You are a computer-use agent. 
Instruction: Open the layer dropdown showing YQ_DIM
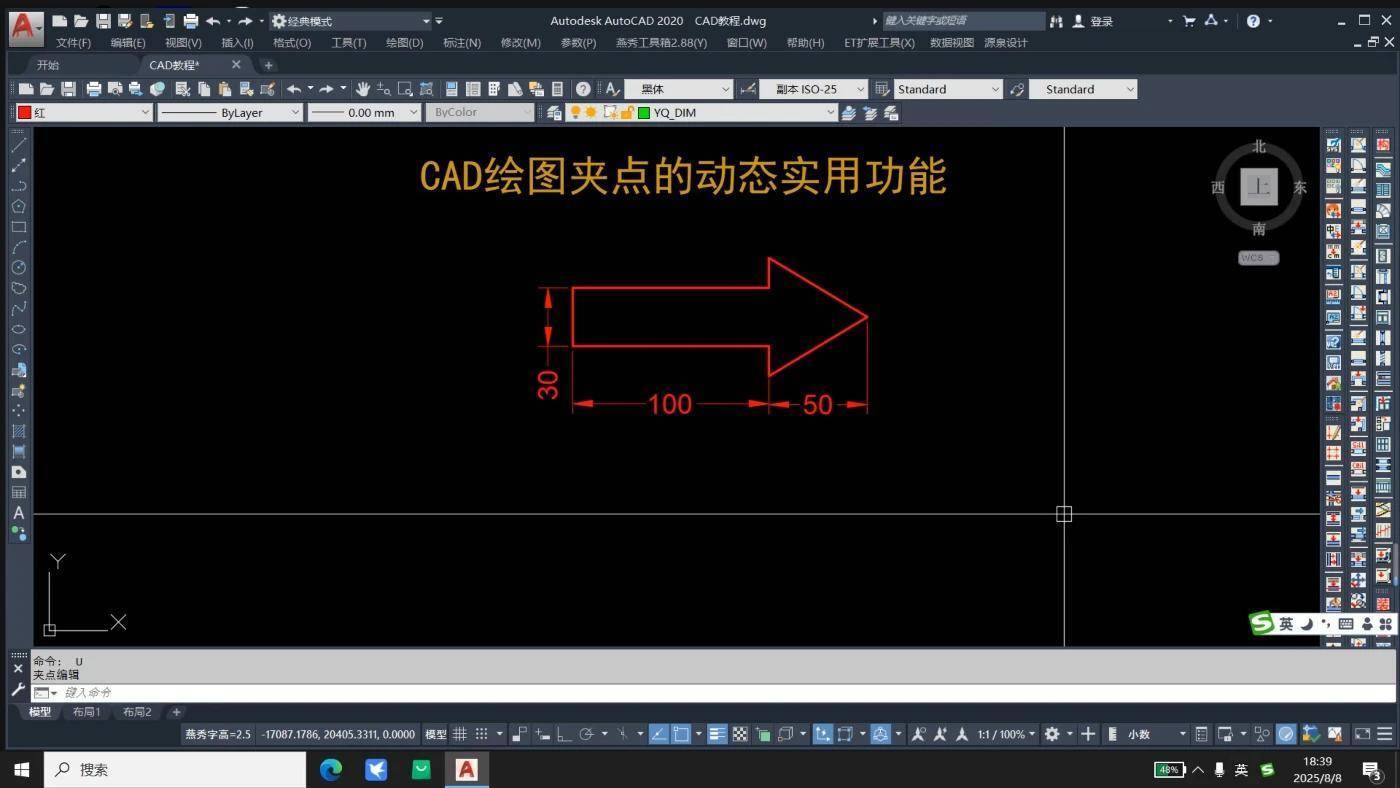(x=831, y=112)
